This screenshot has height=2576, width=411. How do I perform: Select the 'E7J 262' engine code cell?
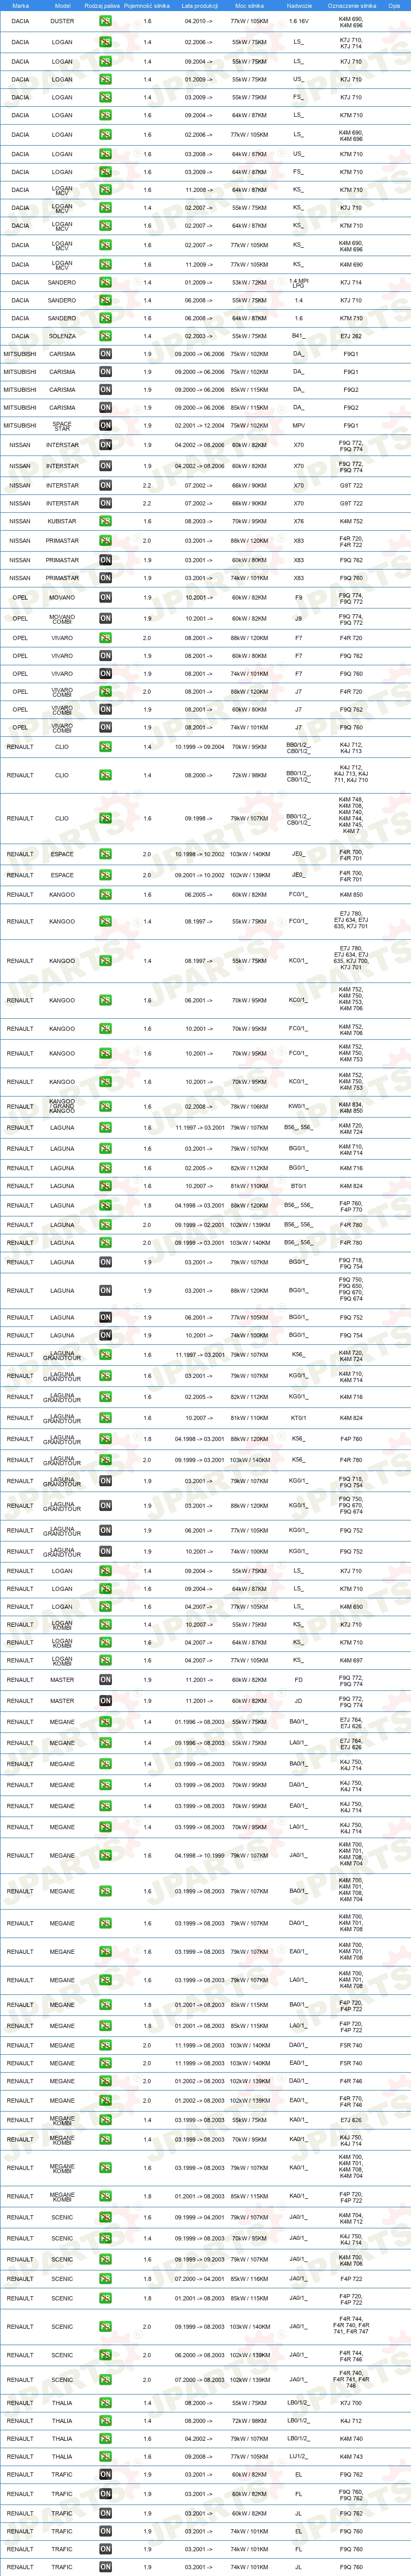pos(351,336)
